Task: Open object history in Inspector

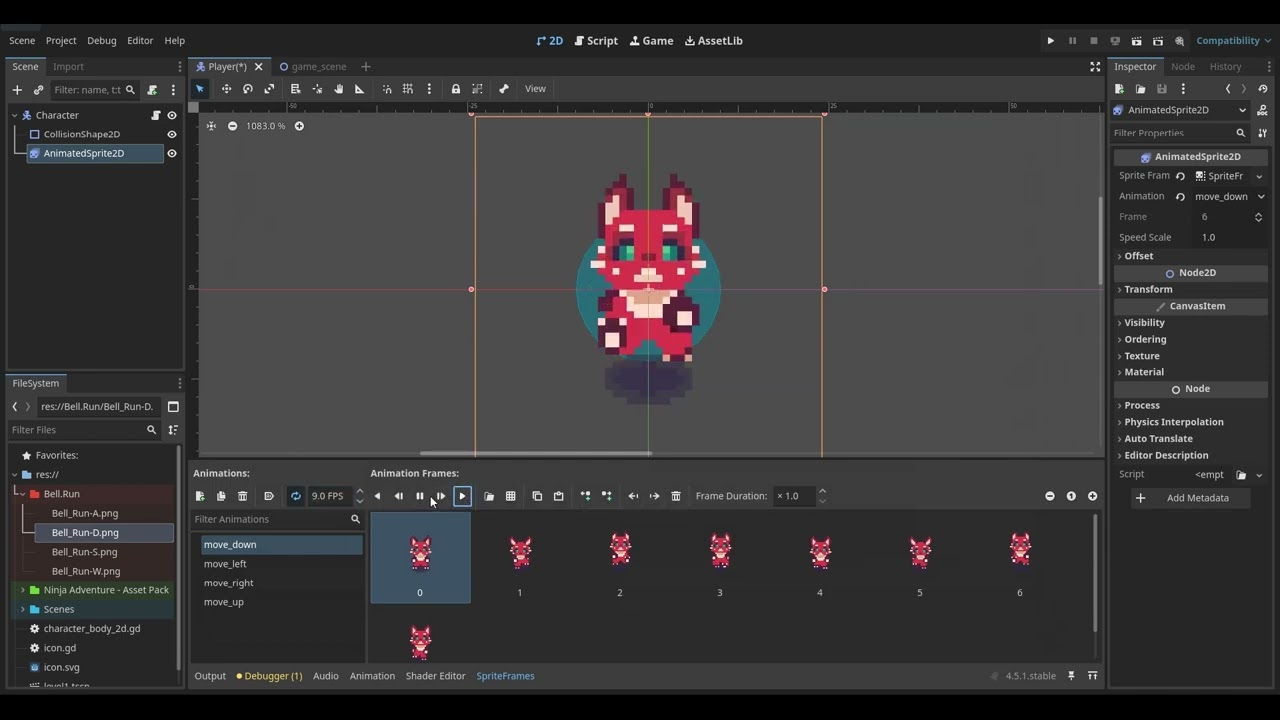Action: [x=1263, y=89]
